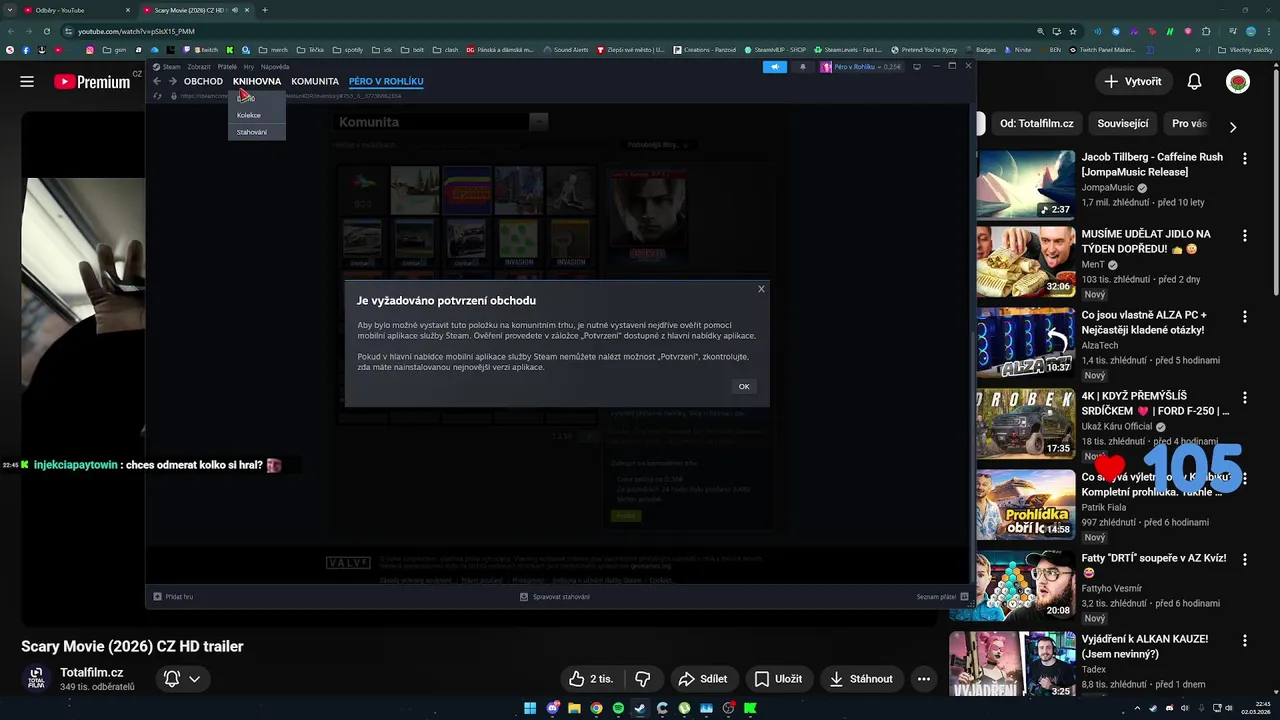Open the subscription notification bell dropdown
This screenshot has height=720, width=1280.
[182, 679]
